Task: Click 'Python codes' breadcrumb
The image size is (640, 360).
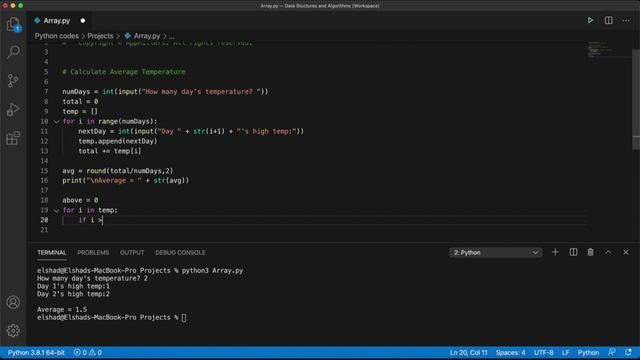Action: pyautogui.click(x=57, y=36)
